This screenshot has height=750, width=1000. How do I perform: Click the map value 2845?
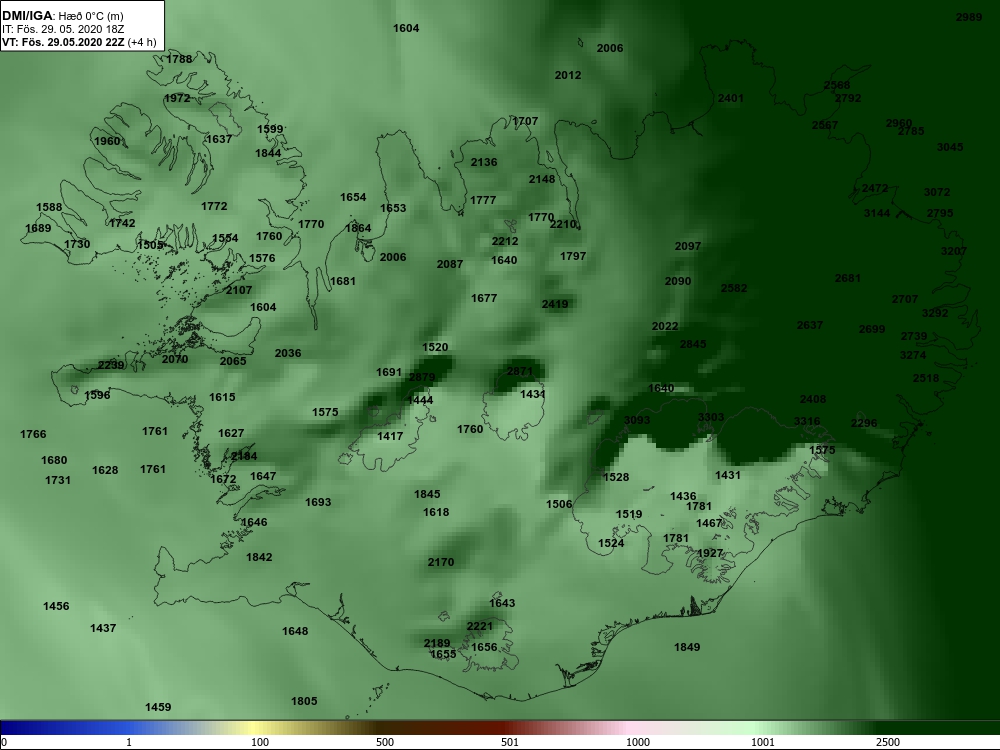point(693,344)
